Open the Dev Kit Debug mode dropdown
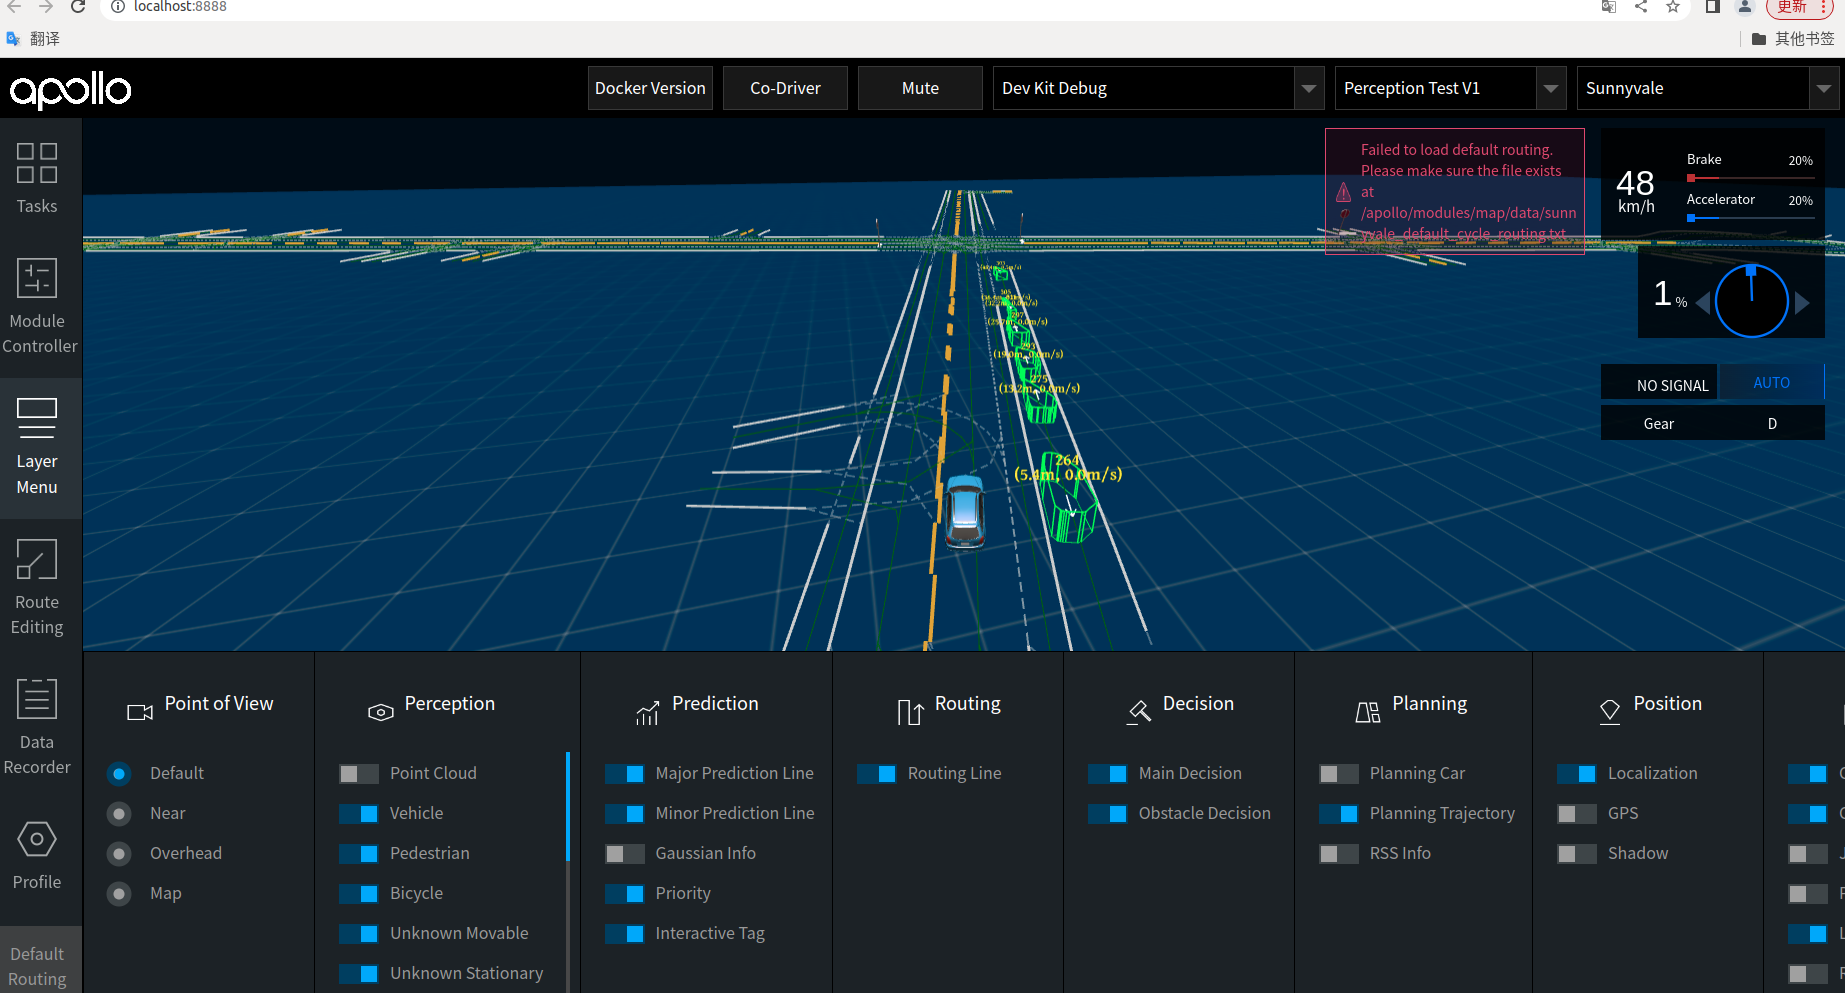 1158,88
